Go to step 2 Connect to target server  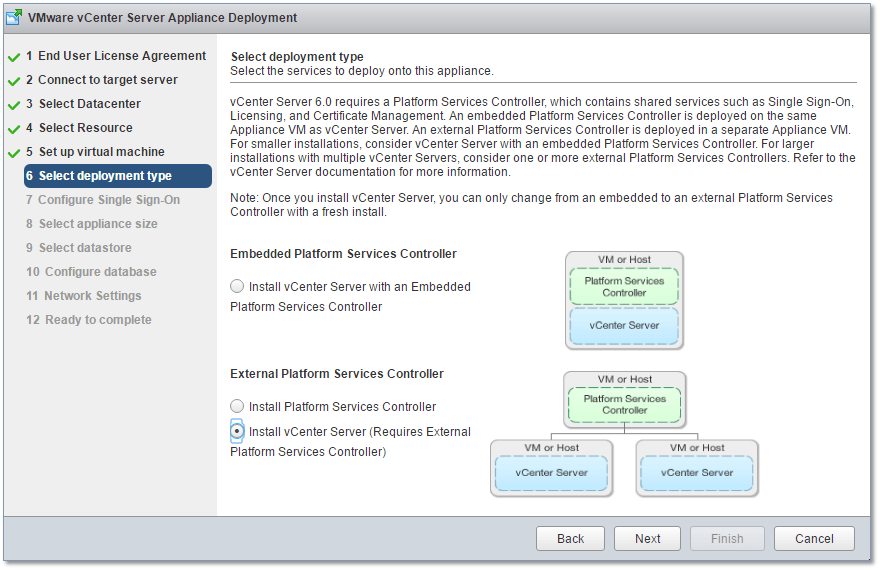tap(102, 80)
